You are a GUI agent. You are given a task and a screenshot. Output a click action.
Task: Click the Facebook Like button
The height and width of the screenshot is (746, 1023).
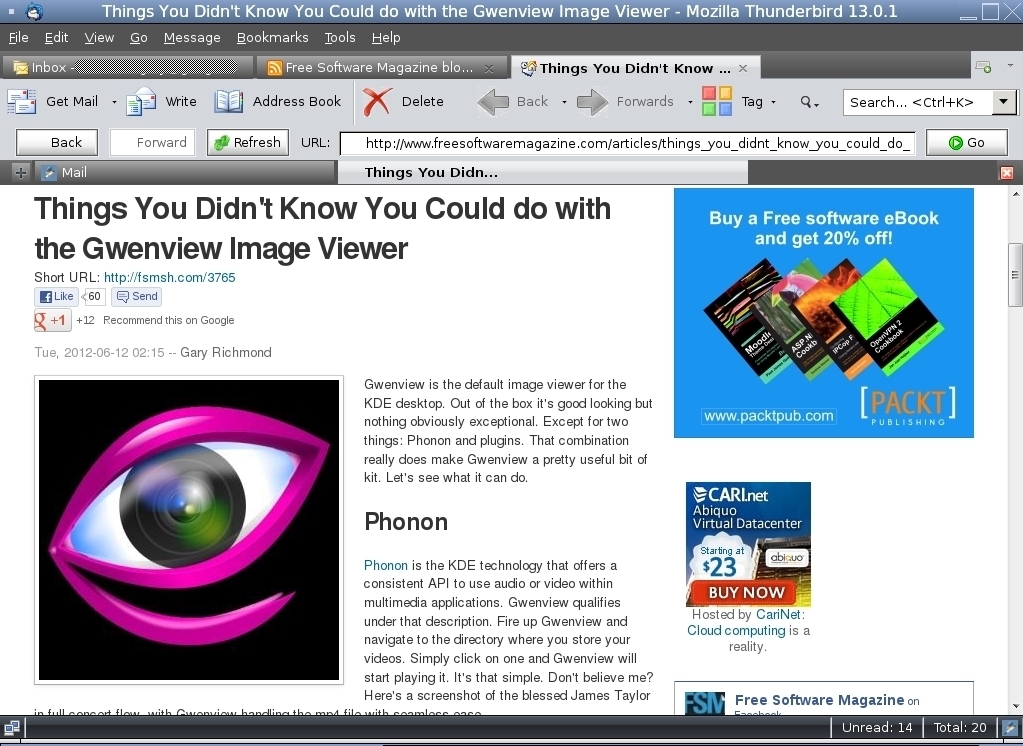click(x=57, y=296)
